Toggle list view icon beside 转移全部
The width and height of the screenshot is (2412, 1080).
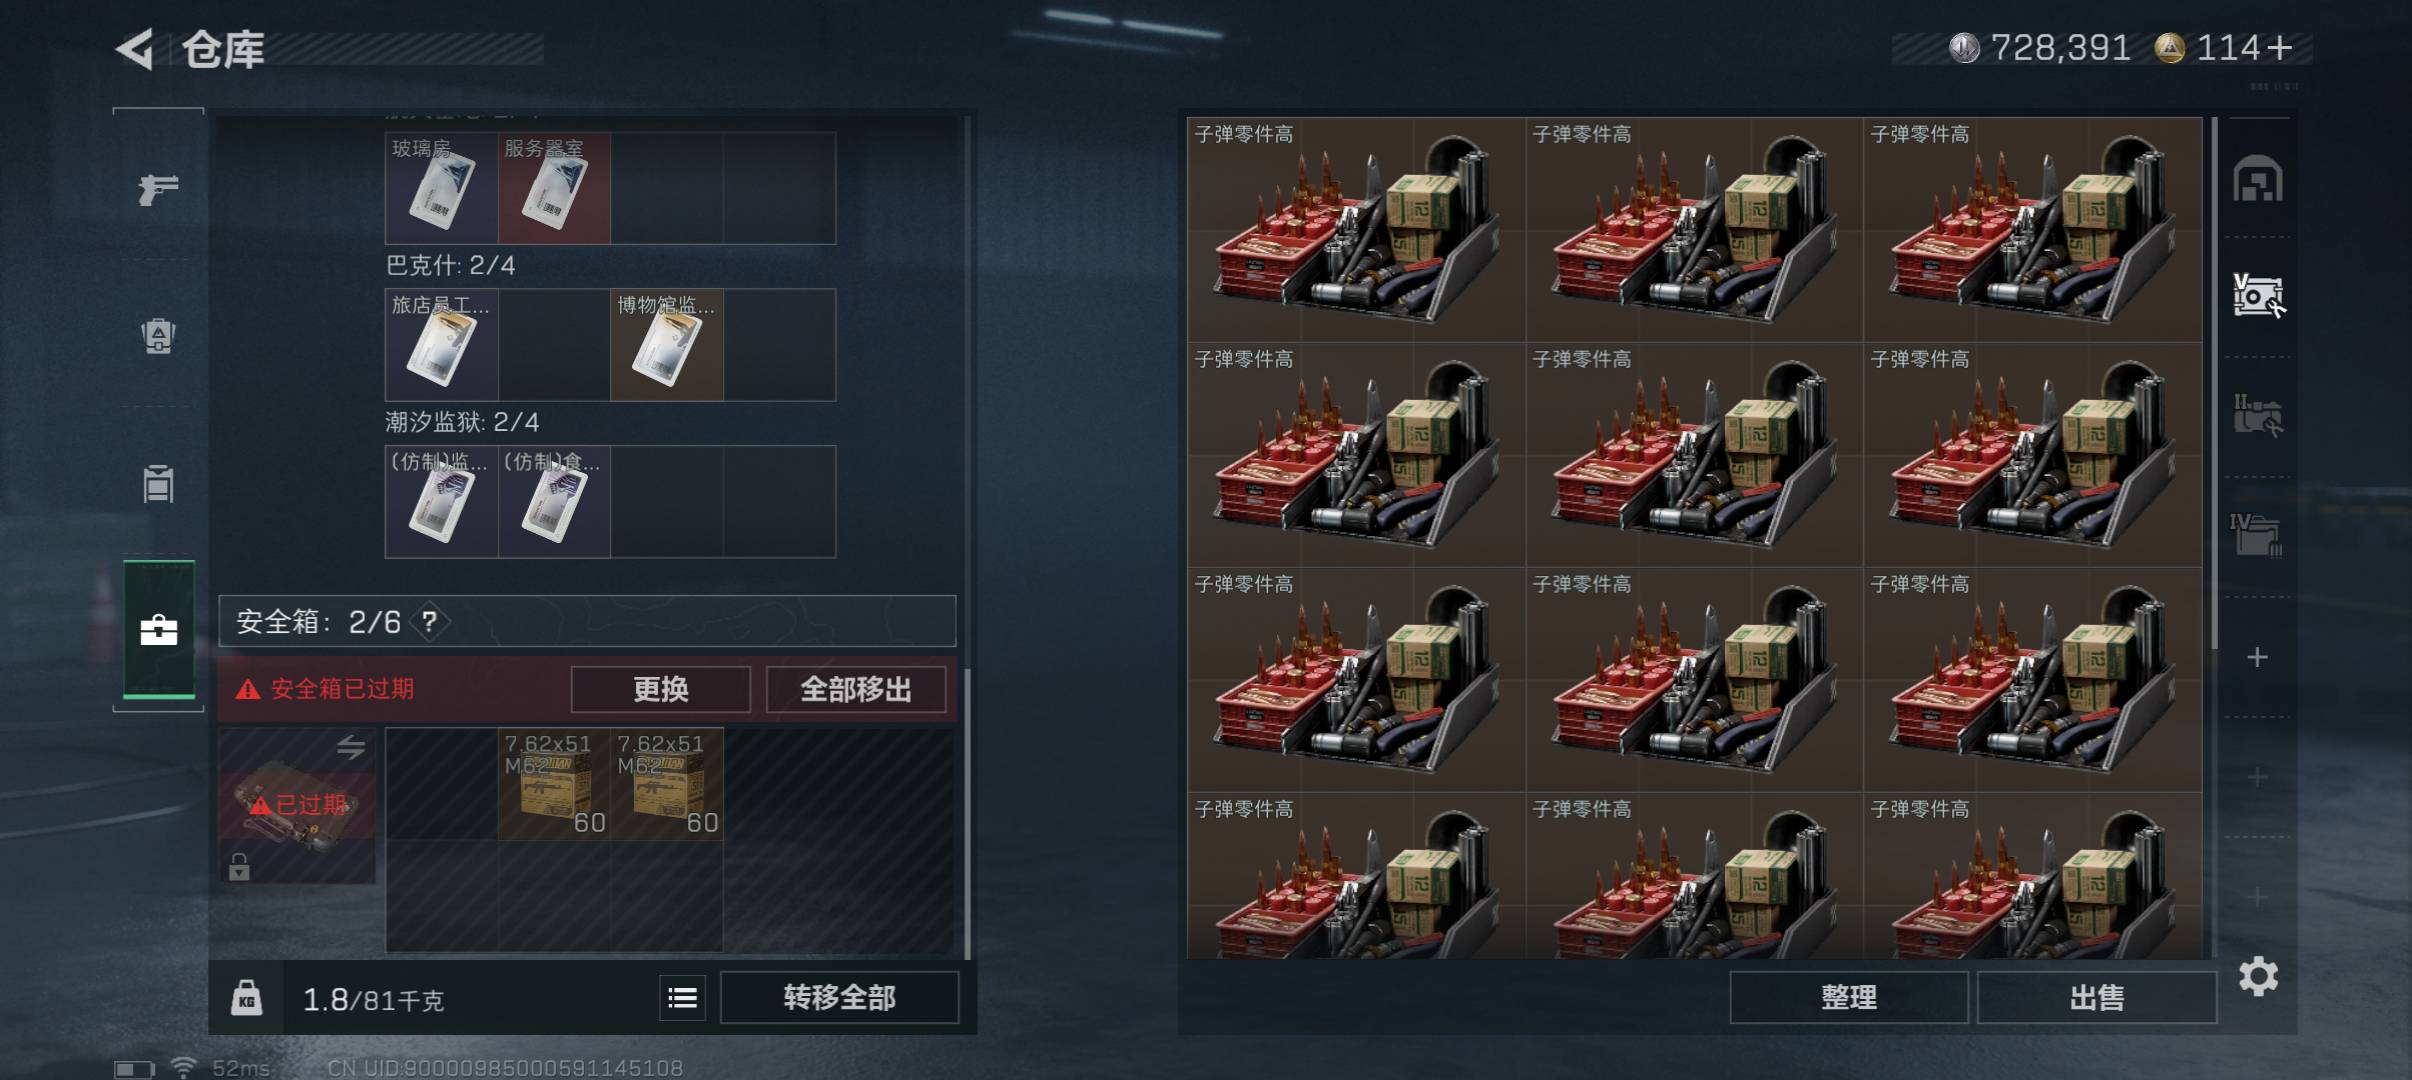(x=683, y=997)
